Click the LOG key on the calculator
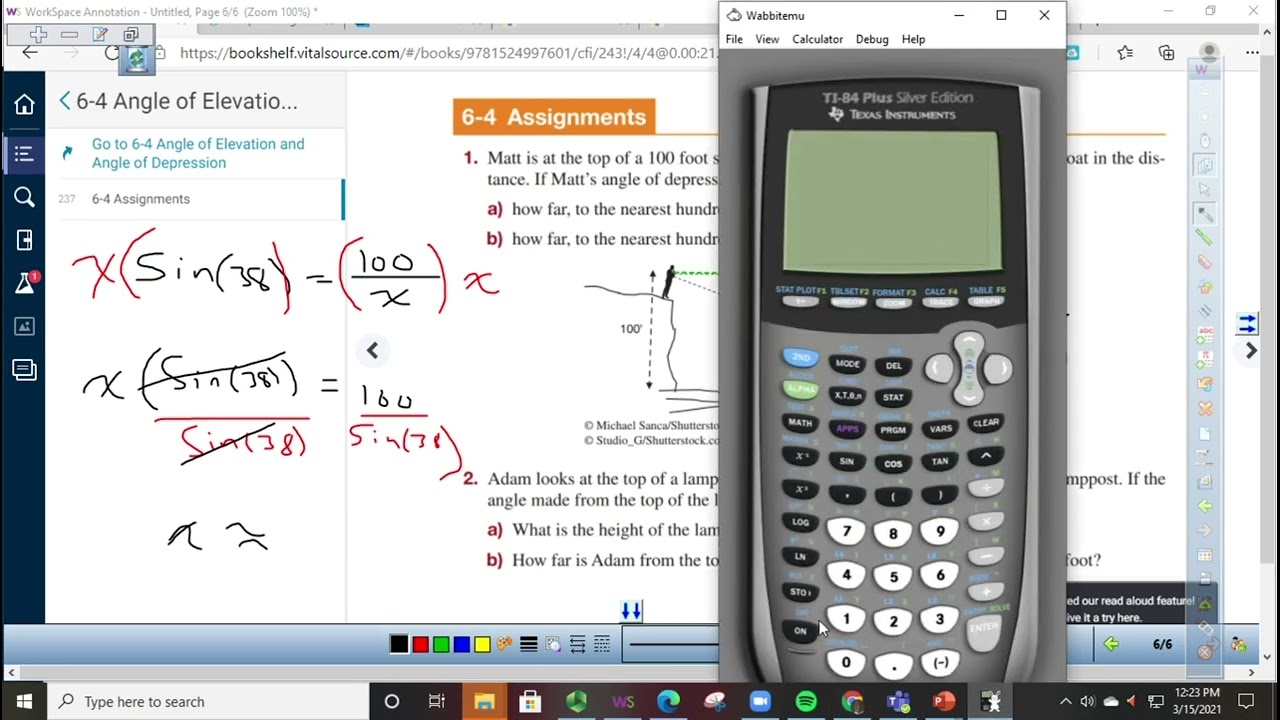The width and height of the screenshot is (1280, 720). (x=800, y=522)
